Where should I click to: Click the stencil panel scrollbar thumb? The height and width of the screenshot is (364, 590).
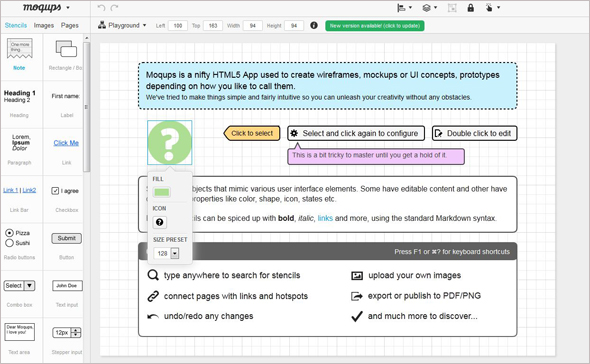coord(87,107)
